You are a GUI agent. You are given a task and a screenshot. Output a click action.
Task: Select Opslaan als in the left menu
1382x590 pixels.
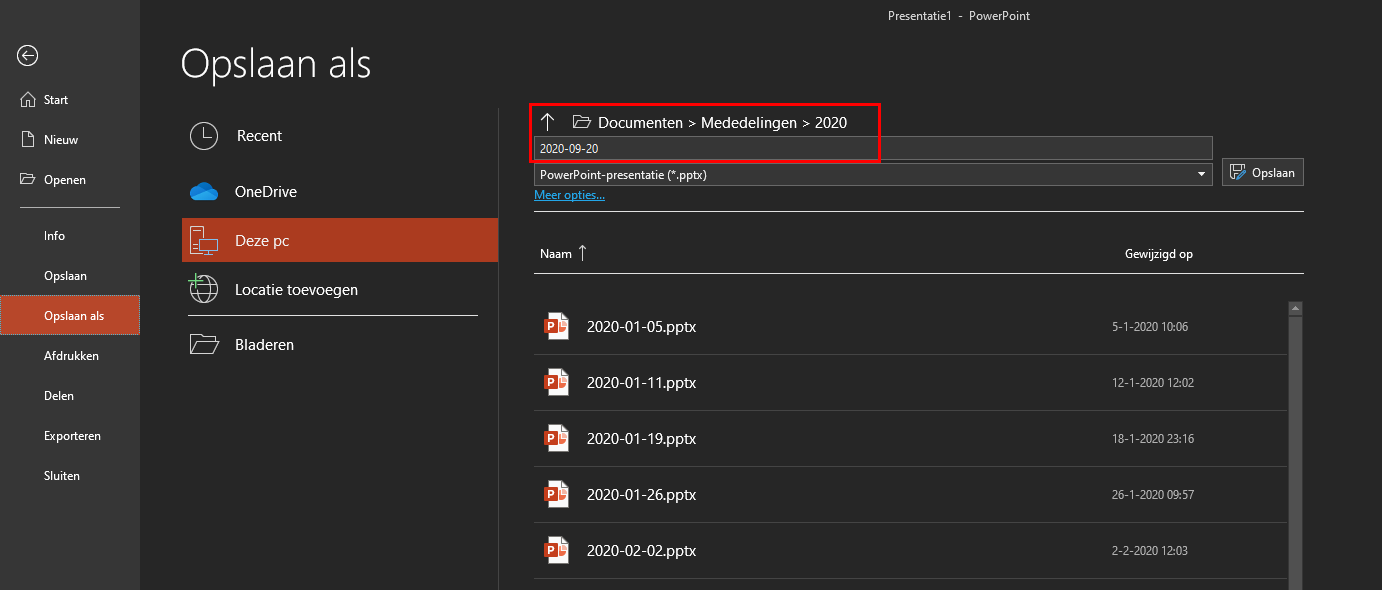pyautogui.click(x=70, y=316)
